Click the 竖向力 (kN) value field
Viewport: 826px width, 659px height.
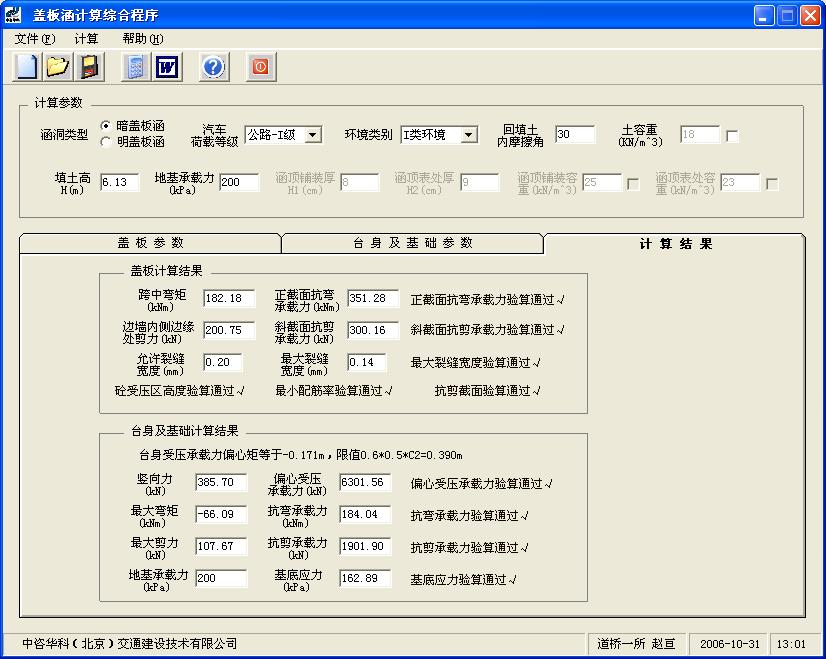221,482
